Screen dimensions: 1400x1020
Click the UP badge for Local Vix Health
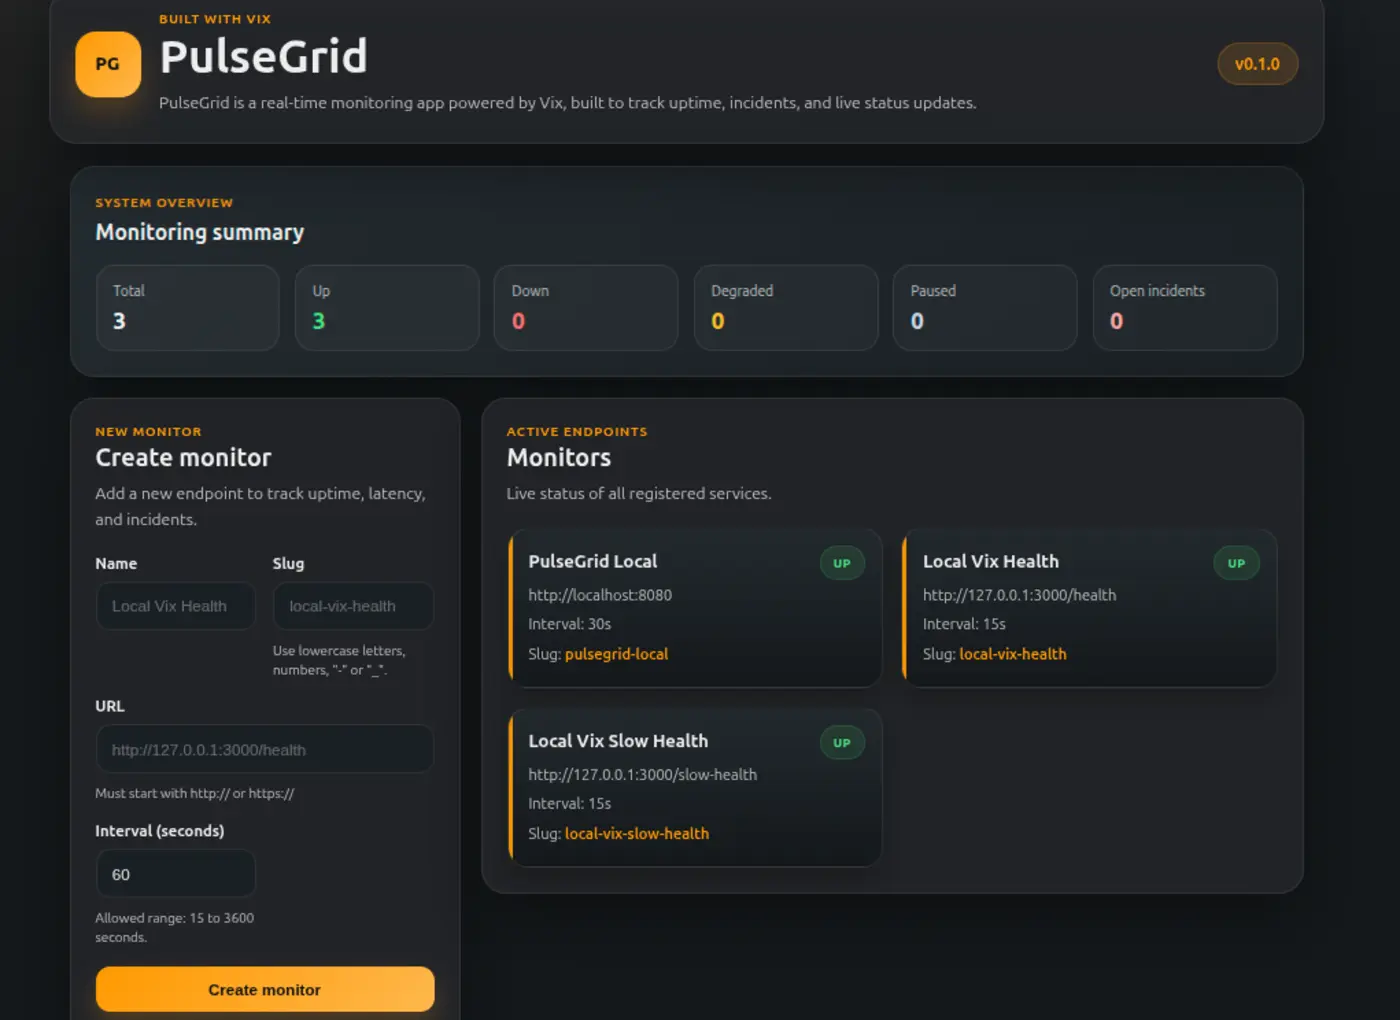pos(1236,563)
